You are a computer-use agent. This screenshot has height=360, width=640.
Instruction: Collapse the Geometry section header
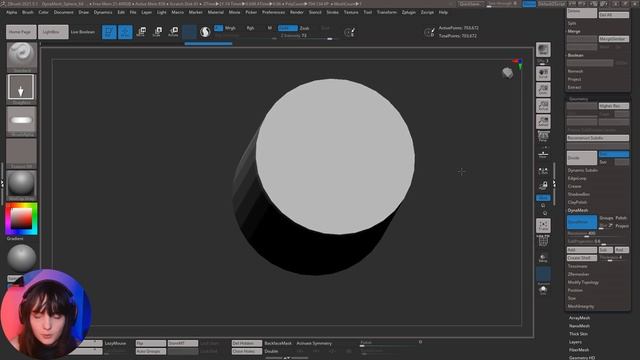click(x=578, y=99)
